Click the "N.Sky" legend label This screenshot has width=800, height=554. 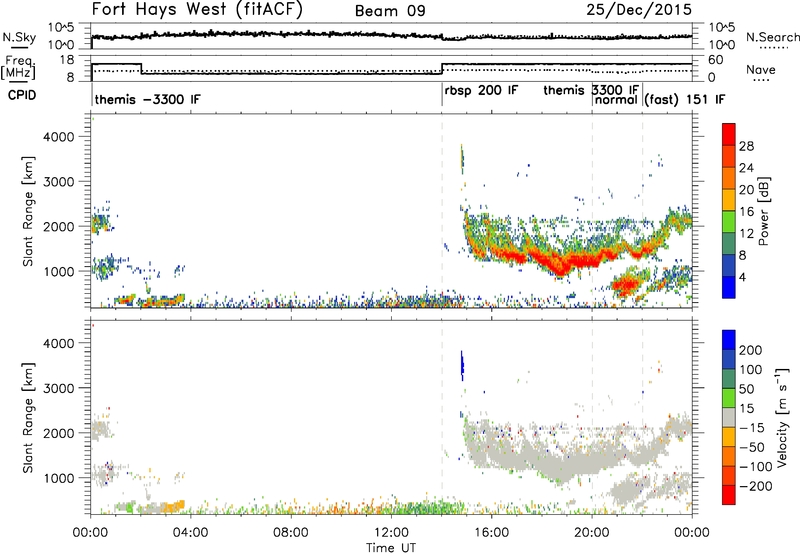click(19, 37)
